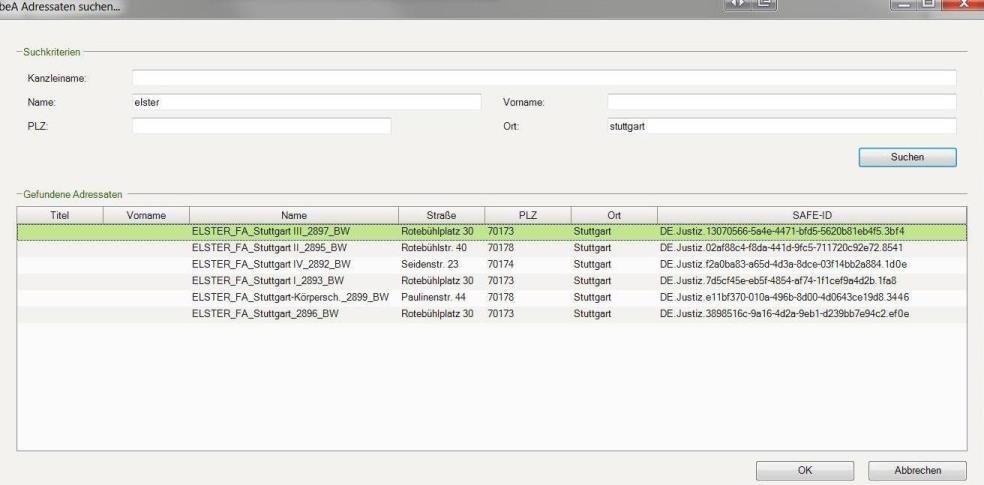Screen dimensions: 984x485
Task: Sort results by Vorname column header
Action: (x=146, y=215)
